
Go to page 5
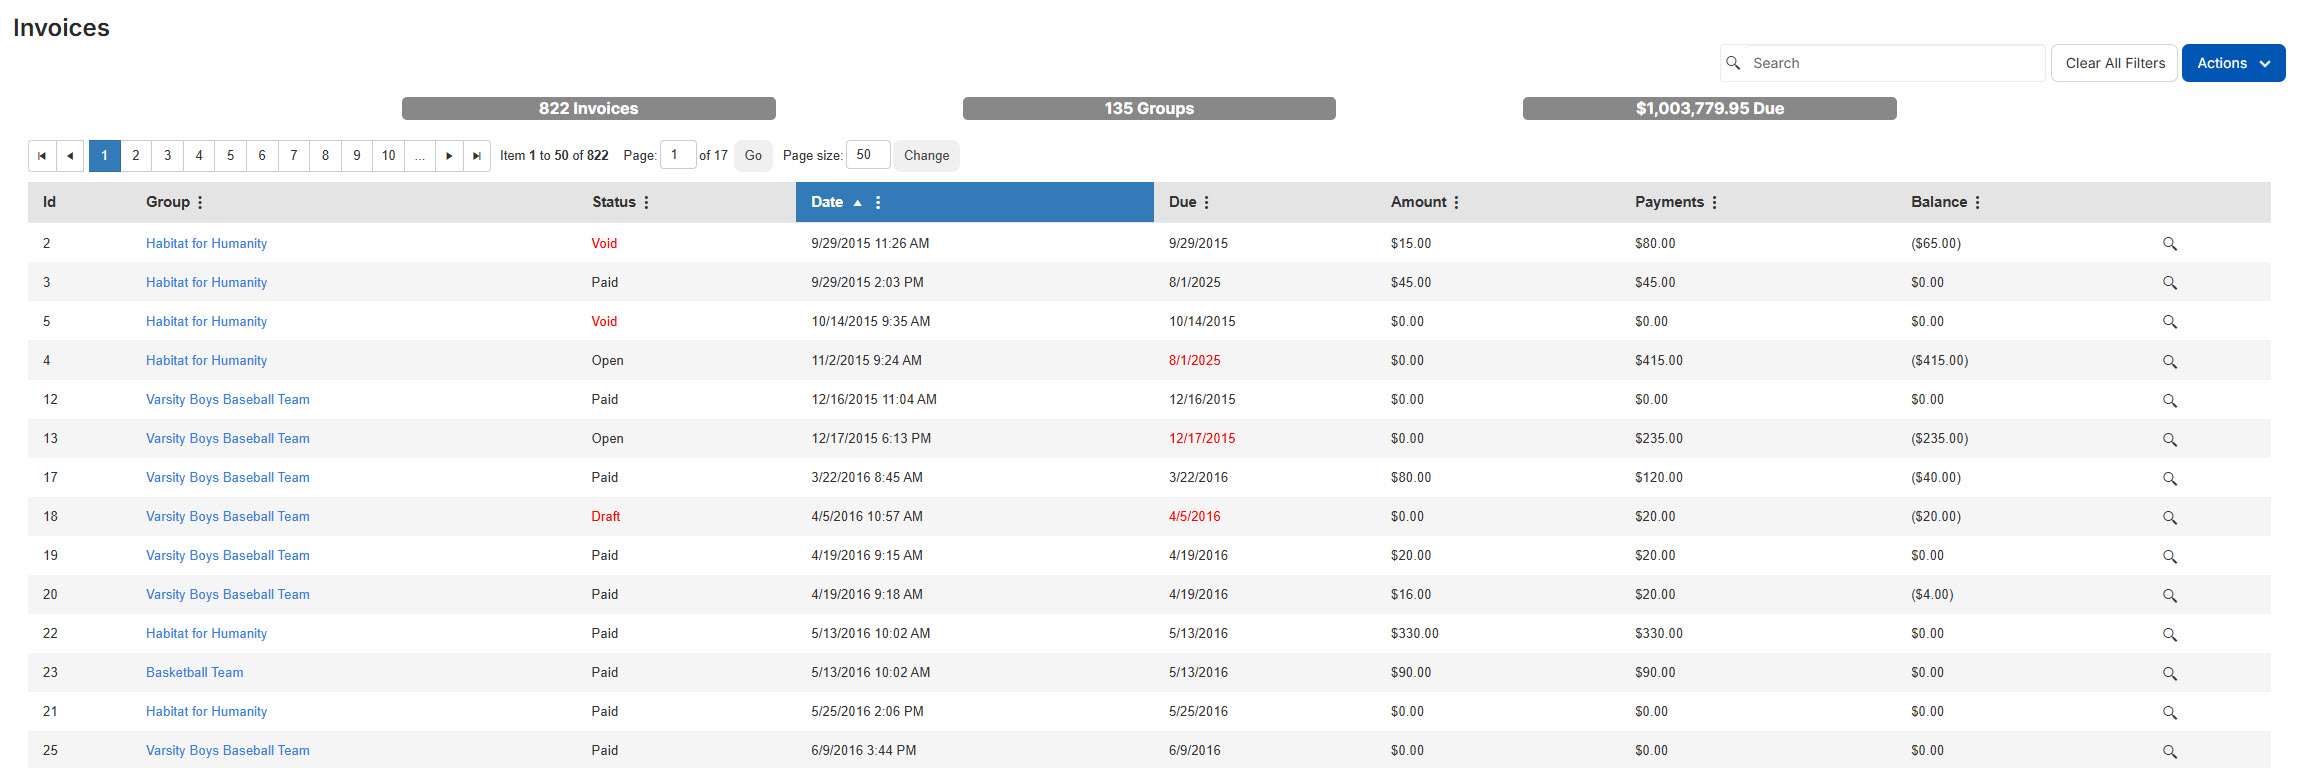pos(231,156)
